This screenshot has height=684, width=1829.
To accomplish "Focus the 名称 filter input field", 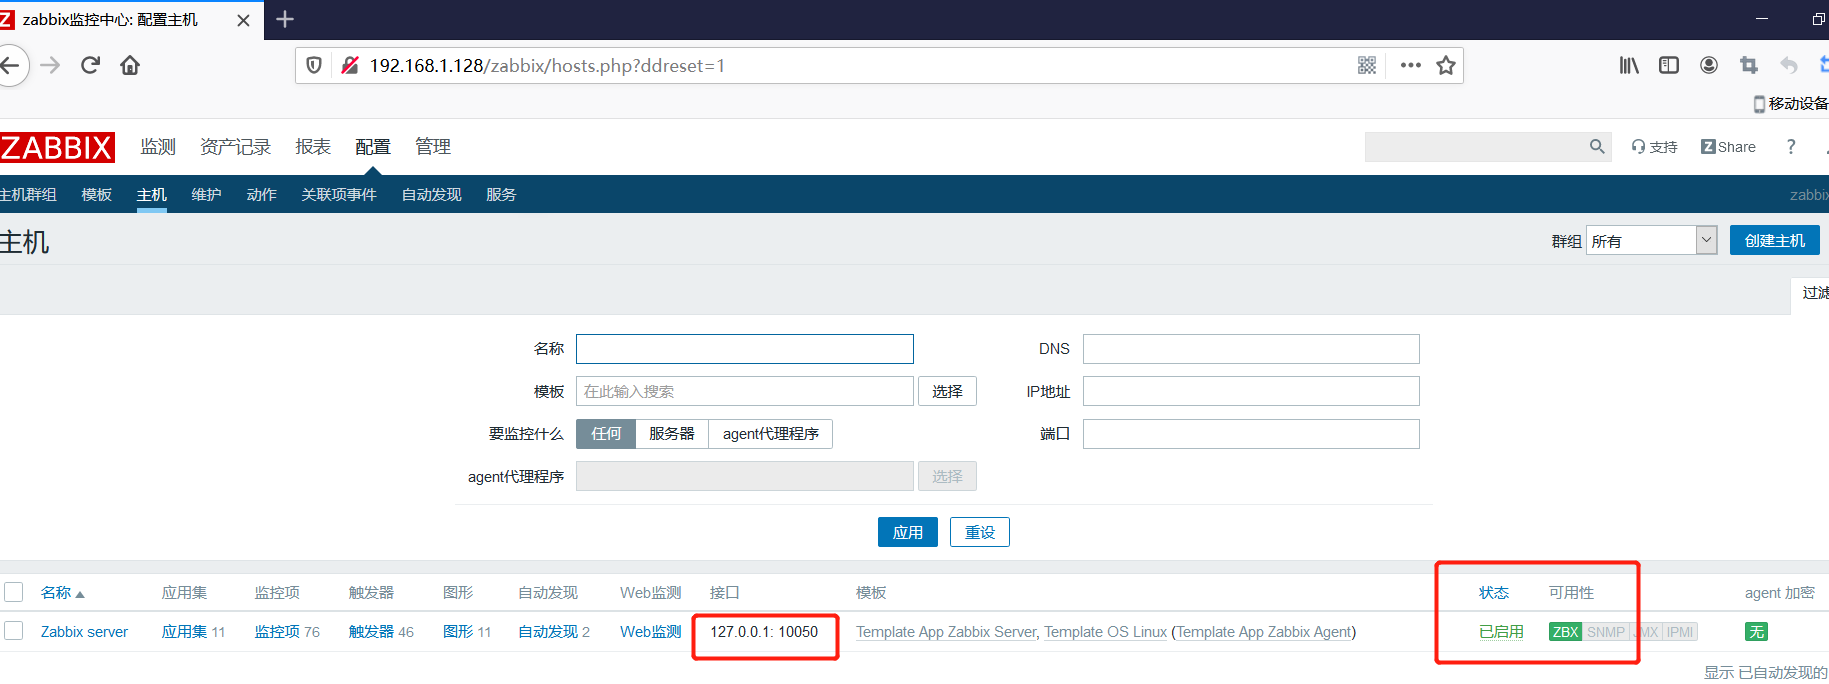I will pos(745,349).
